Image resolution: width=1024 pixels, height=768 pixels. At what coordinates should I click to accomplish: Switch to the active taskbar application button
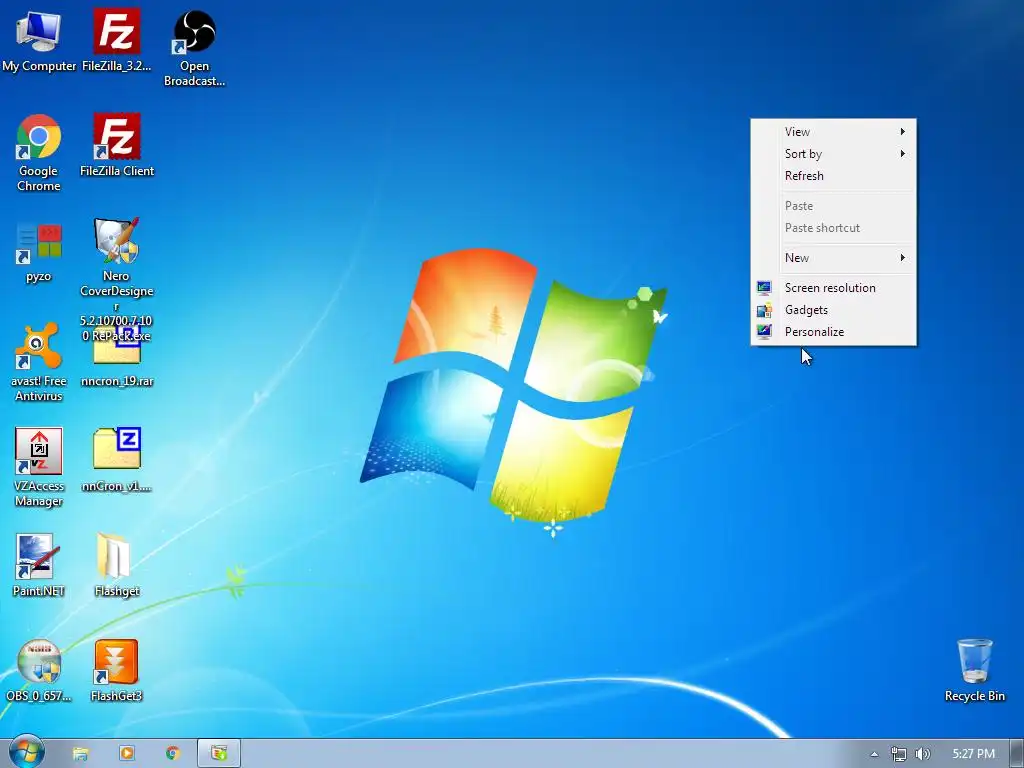tap(219, 754)
